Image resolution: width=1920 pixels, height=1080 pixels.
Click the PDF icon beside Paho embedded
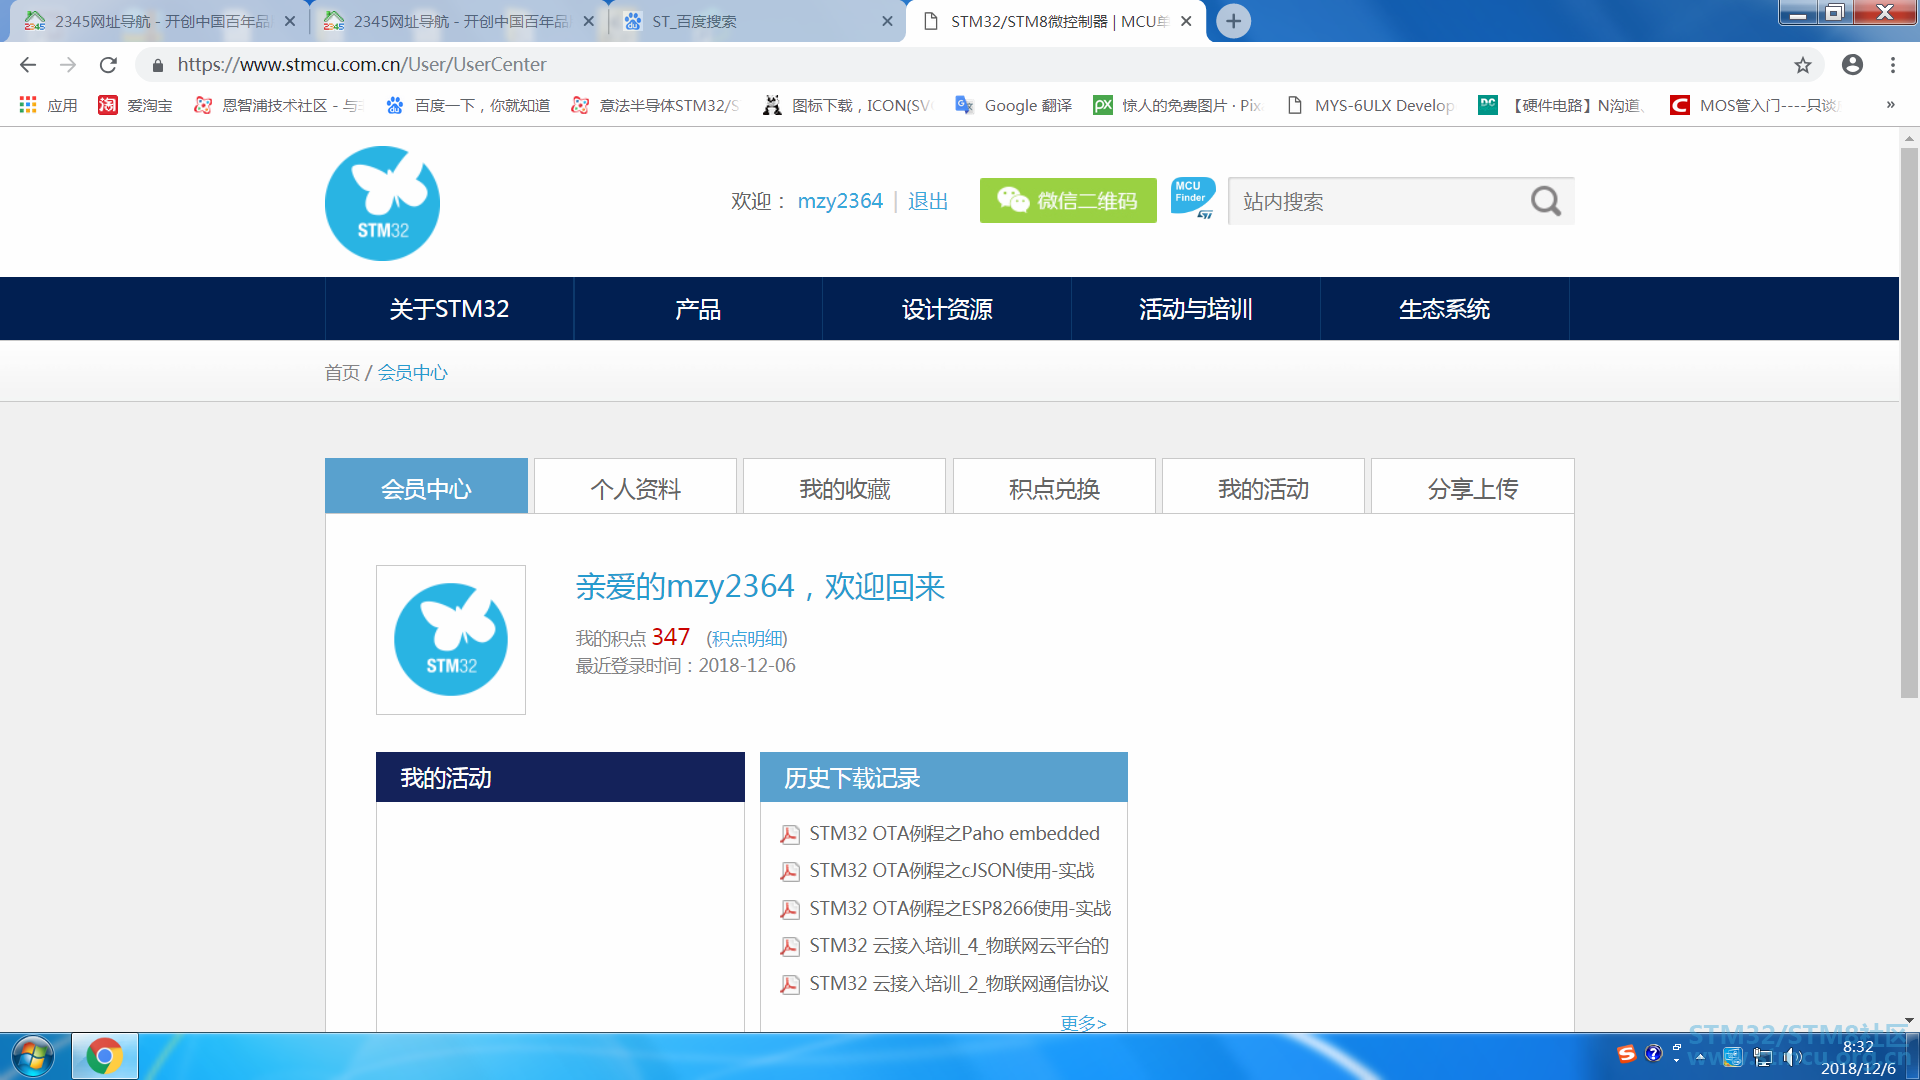(789, 834)
